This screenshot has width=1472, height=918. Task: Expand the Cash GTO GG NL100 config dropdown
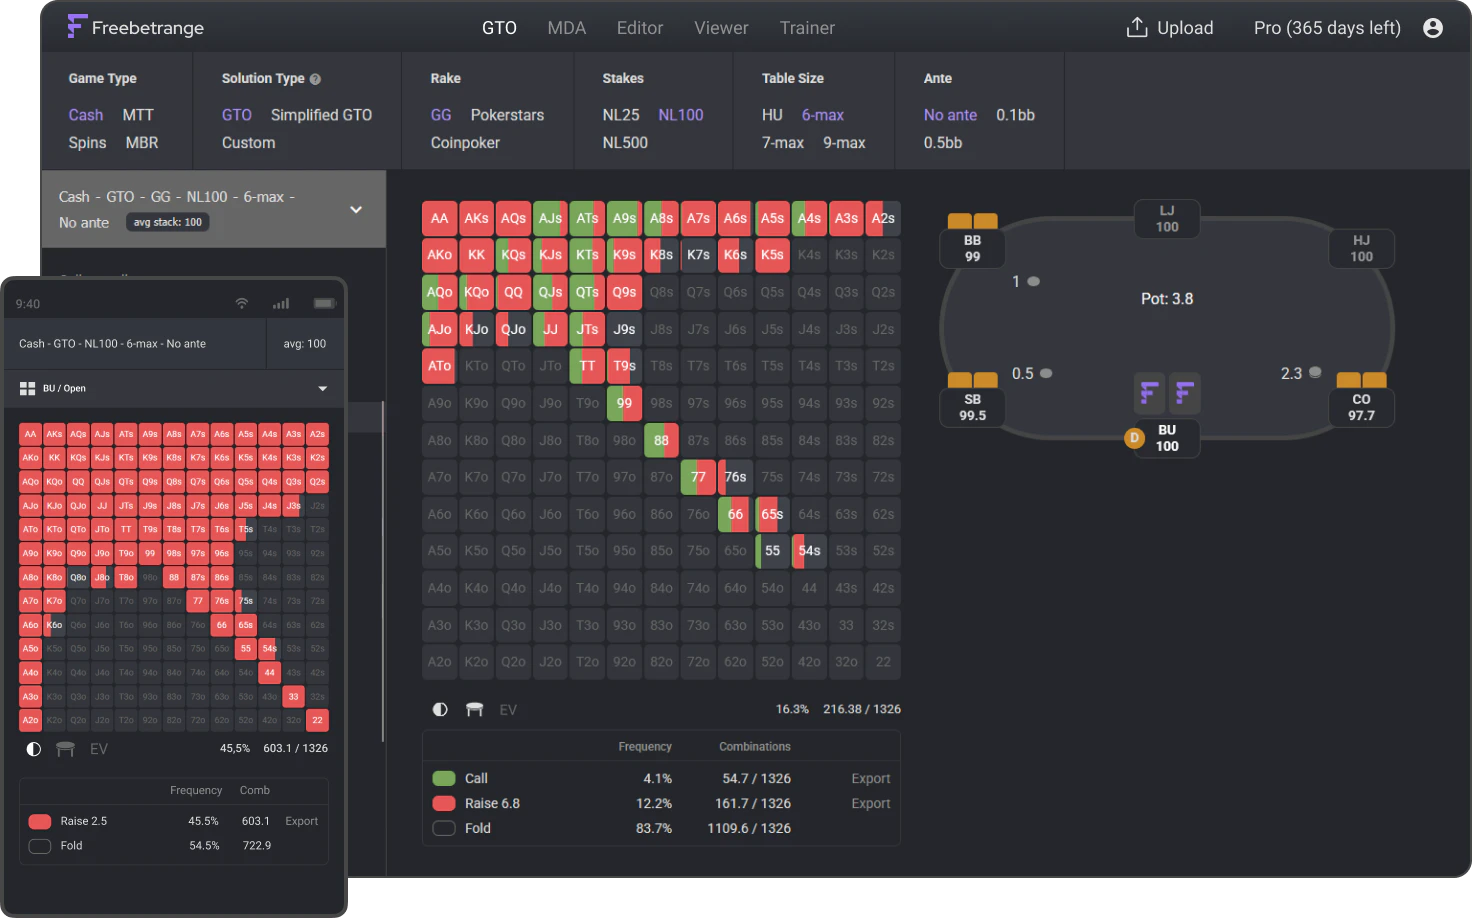(356, 209)
